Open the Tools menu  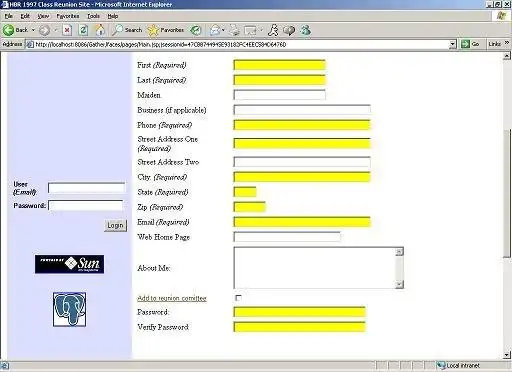coord(94,16)
